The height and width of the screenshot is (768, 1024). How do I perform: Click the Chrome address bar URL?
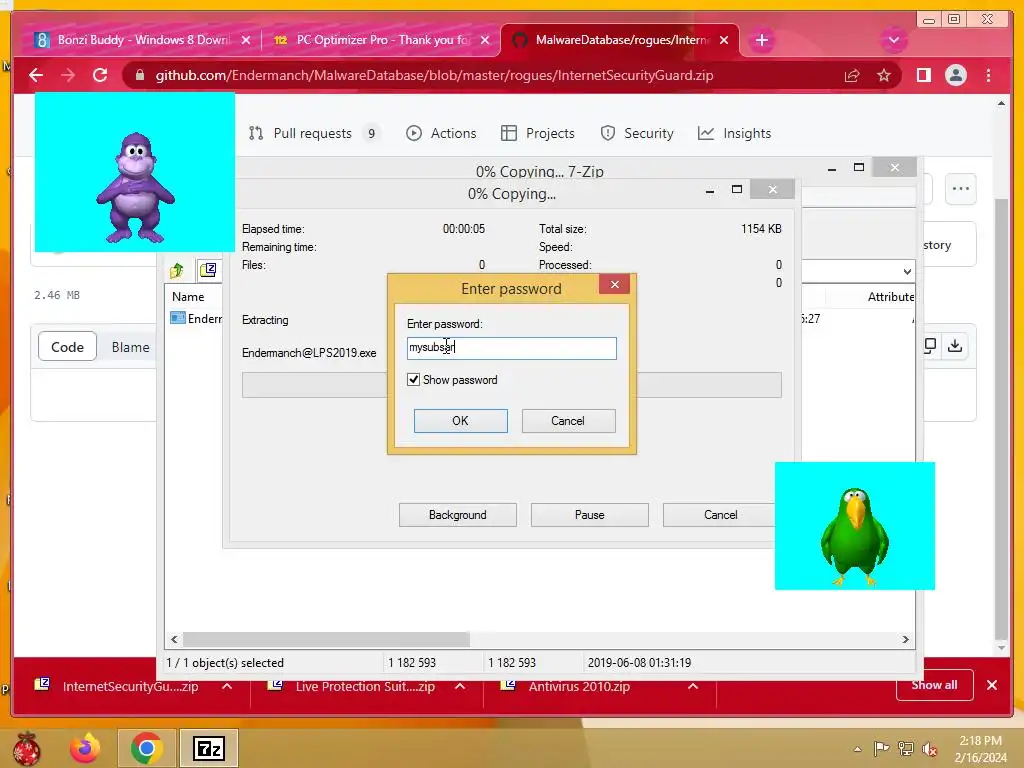click(x=434, y=75)
